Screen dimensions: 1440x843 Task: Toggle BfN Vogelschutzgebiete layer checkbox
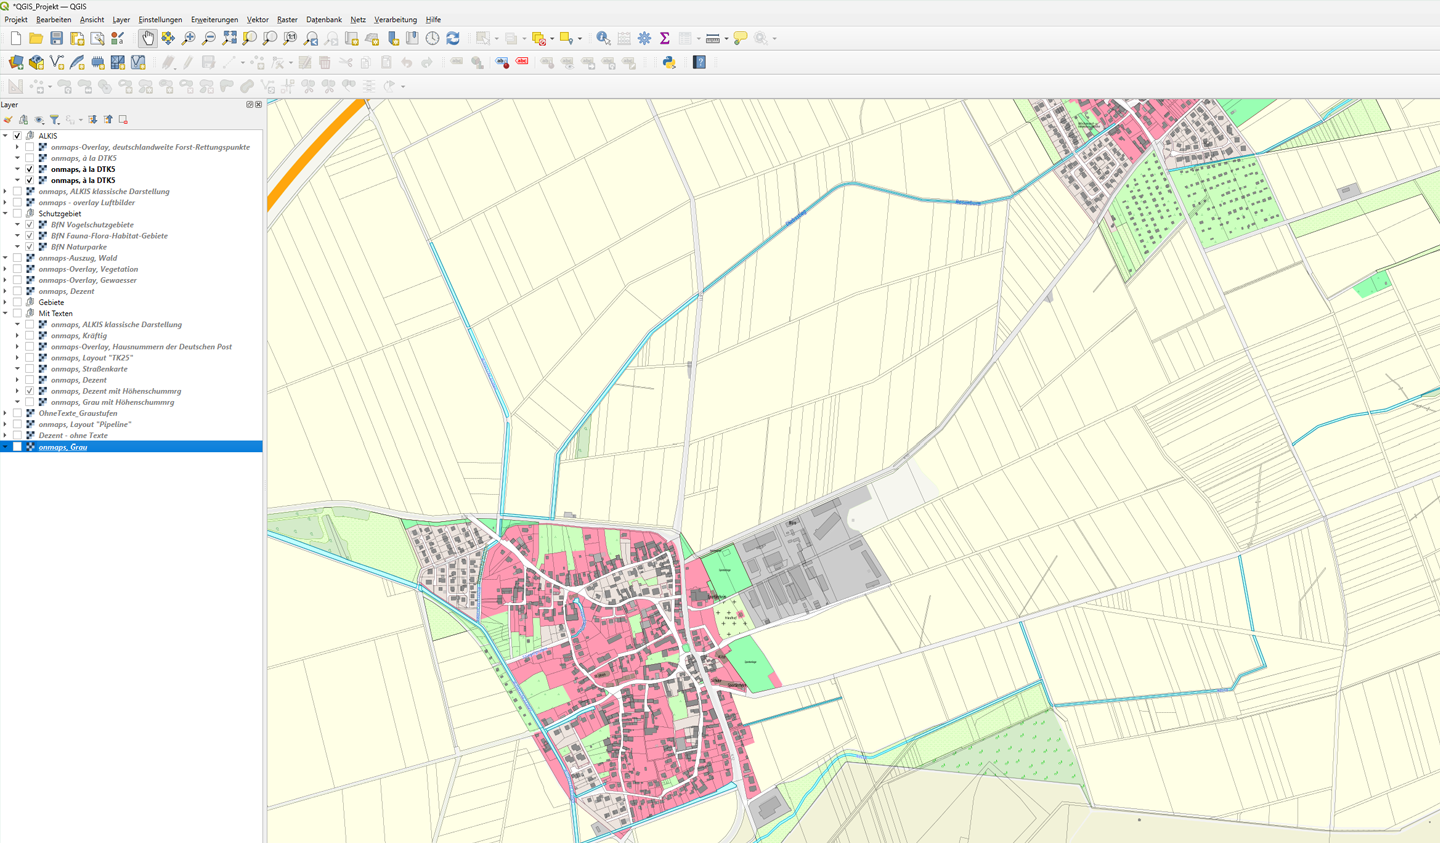(30, 225)
